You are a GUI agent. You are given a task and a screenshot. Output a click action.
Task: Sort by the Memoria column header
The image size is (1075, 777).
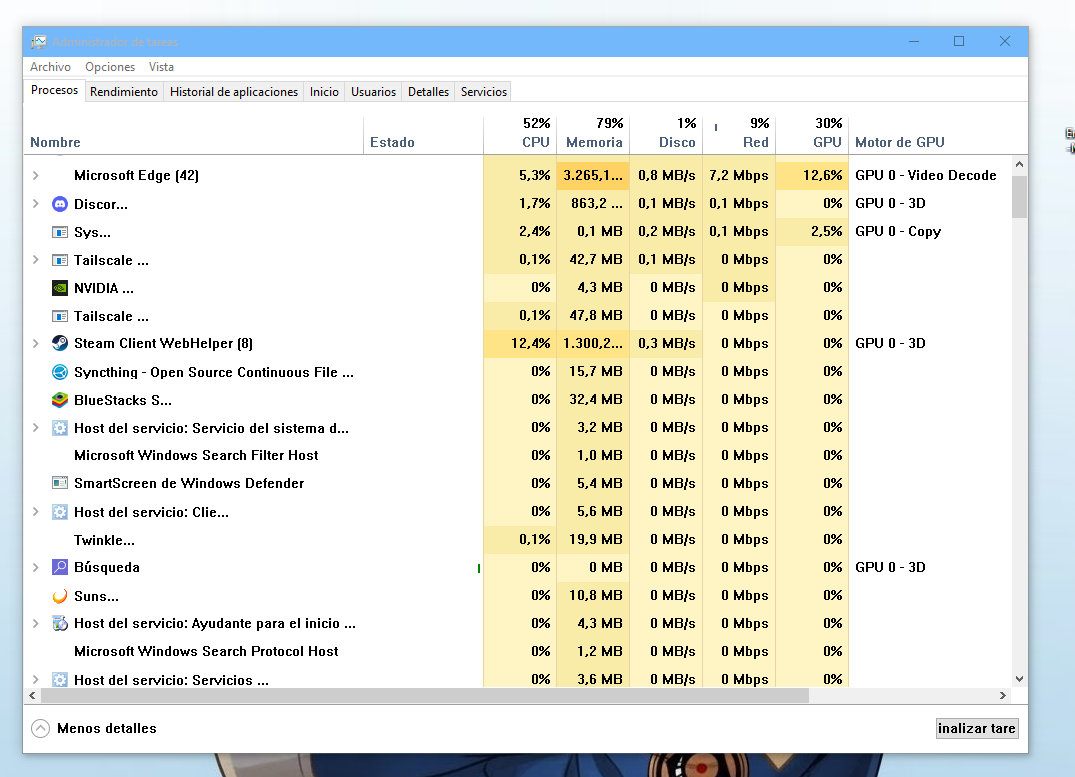(593, 135)
